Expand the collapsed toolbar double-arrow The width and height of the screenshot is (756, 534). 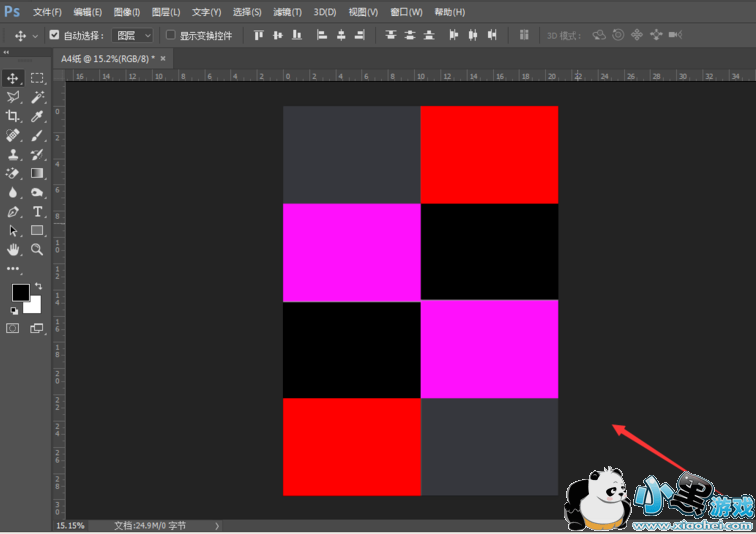7,54
